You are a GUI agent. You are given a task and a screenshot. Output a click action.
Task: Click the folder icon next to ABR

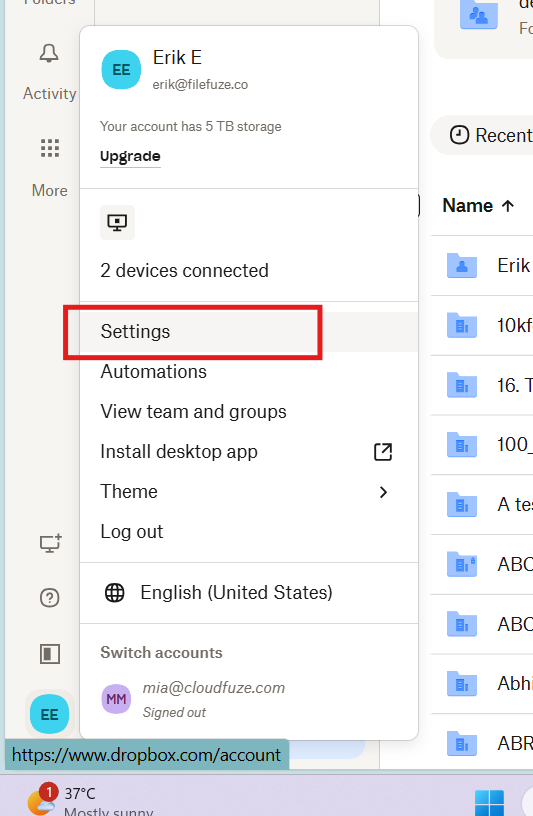click(462, 743)
